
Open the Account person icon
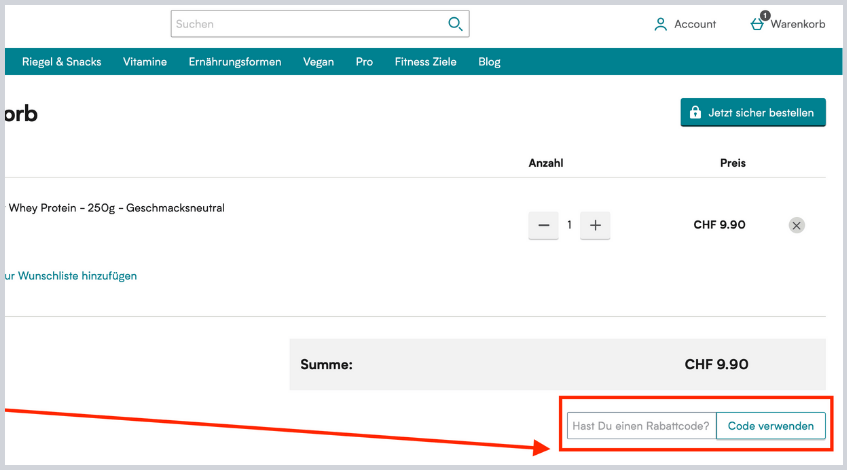pyautogui.click(x=660, y=24)
